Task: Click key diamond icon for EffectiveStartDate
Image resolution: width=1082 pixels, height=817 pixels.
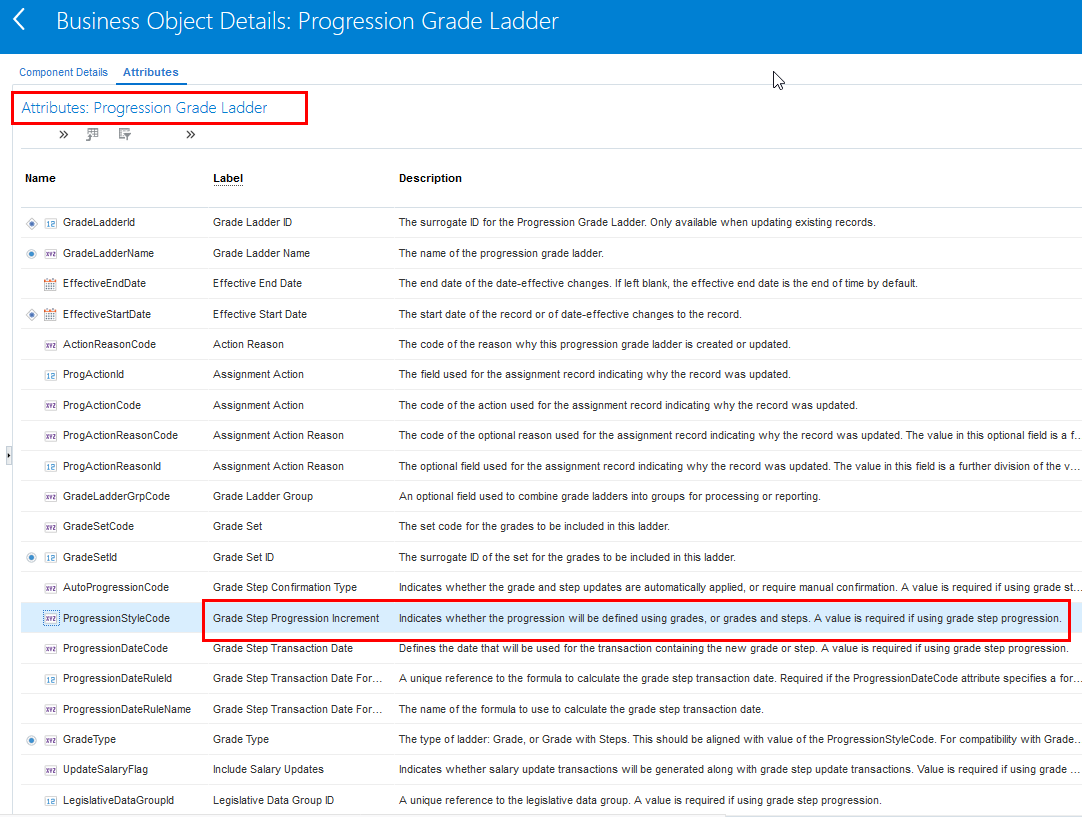Action: pos(32,315)
